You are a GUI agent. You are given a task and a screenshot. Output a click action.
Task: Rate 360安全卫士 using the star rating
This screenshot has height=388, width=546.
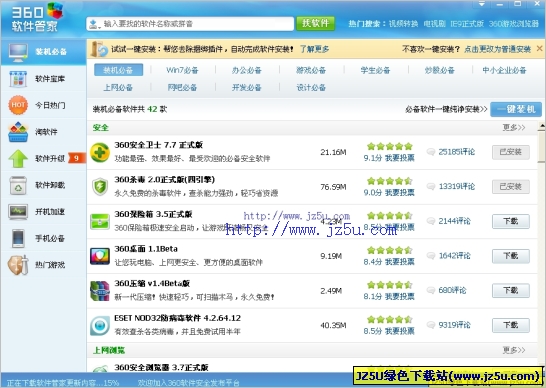(390, 146)
